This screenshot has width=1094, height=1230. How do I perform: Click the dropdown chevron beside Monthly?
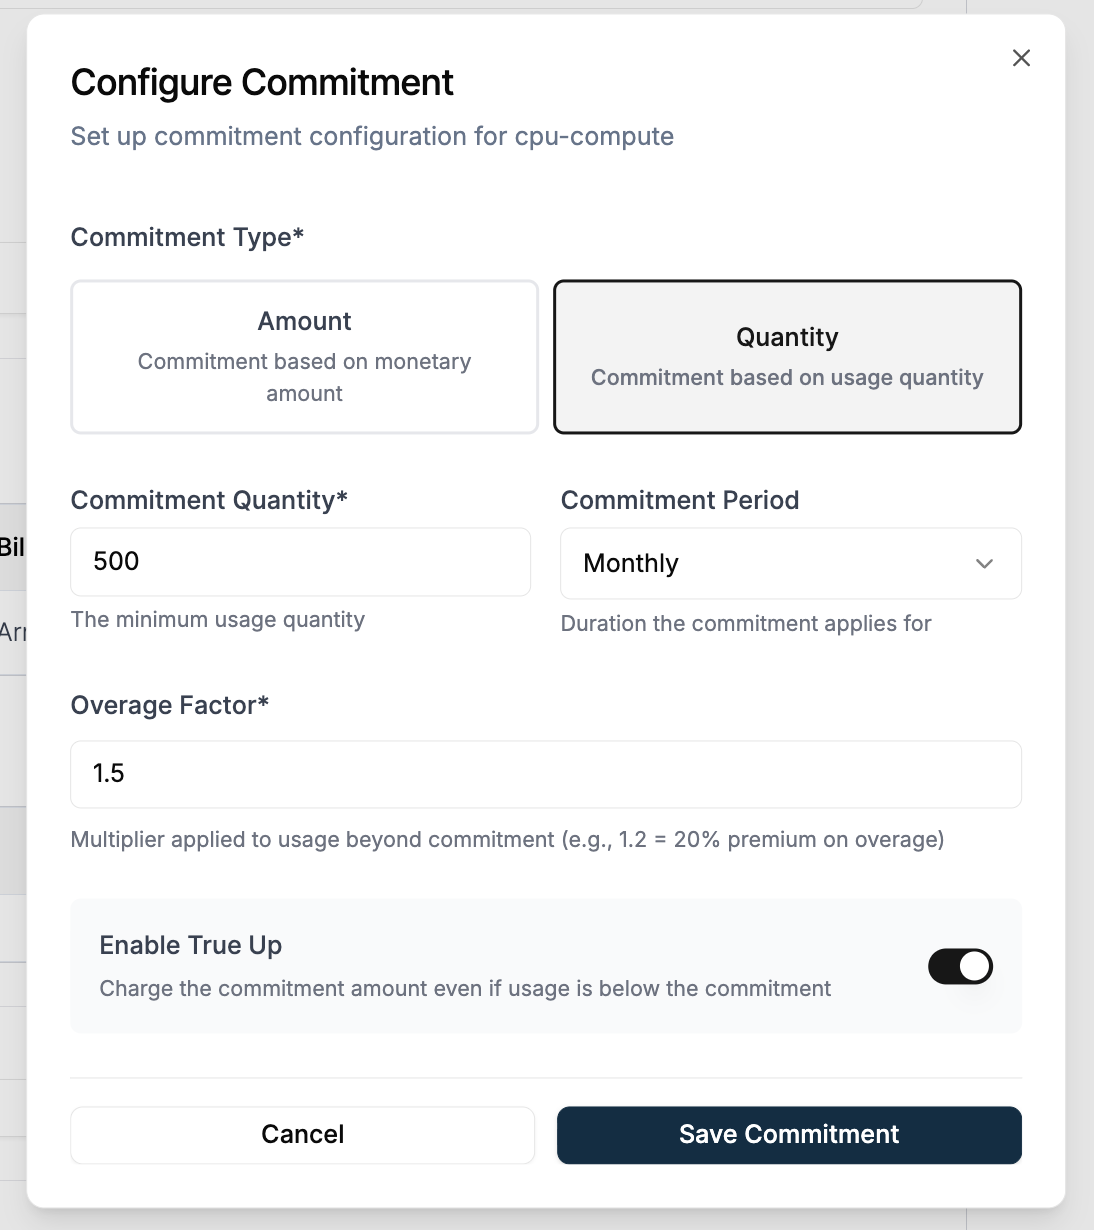[985, 563]
